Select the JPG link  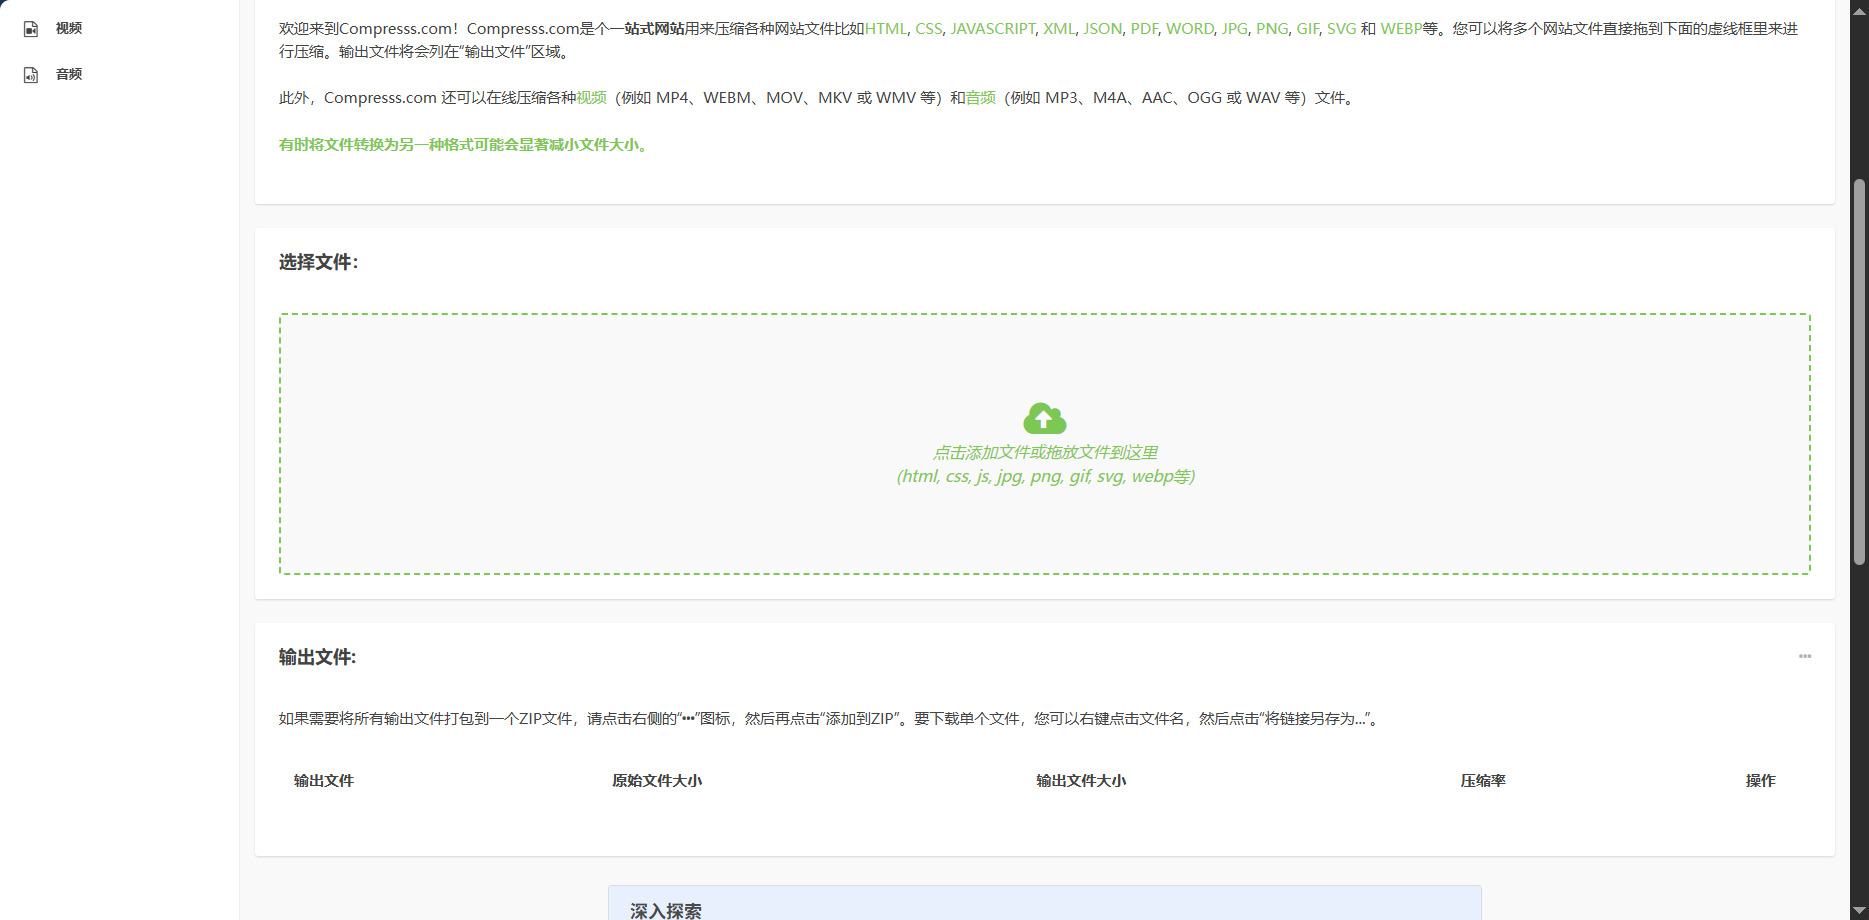click(x=1235, y=29)
